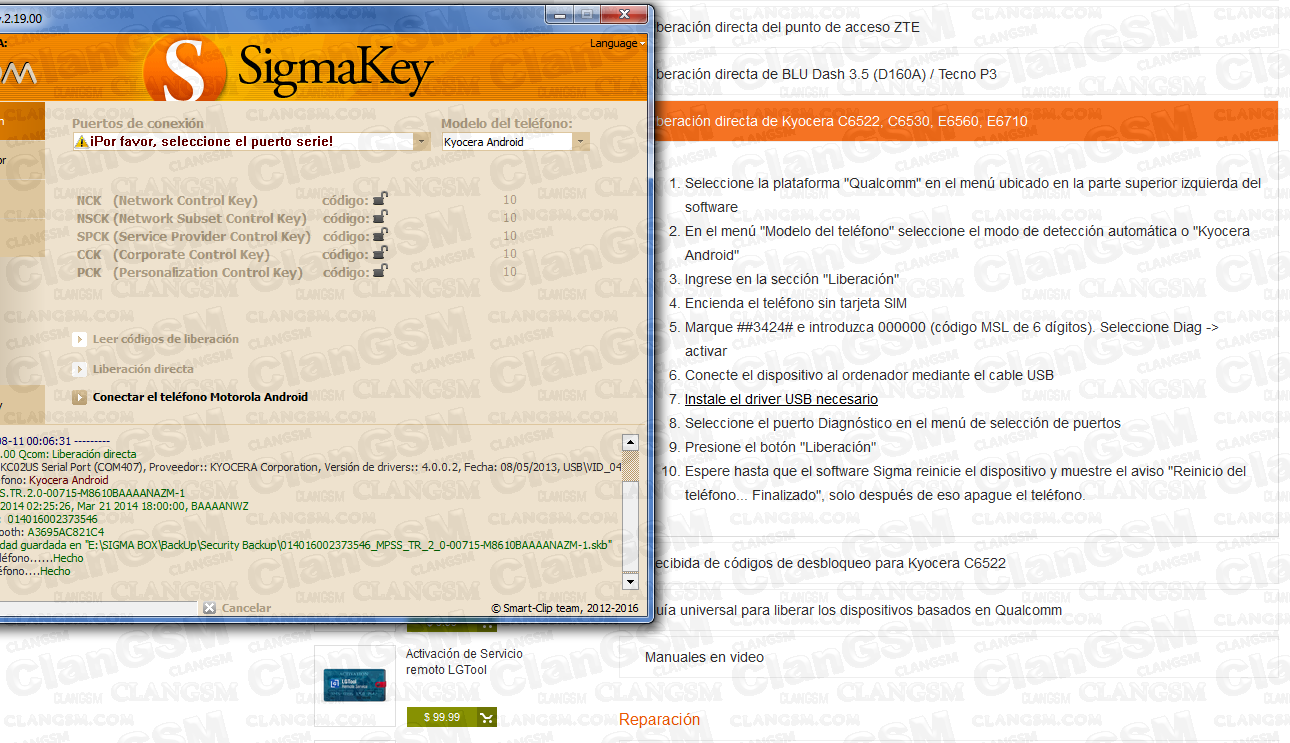
Task: Open the Puertos de conexión port dropdown
Action: 423,142
